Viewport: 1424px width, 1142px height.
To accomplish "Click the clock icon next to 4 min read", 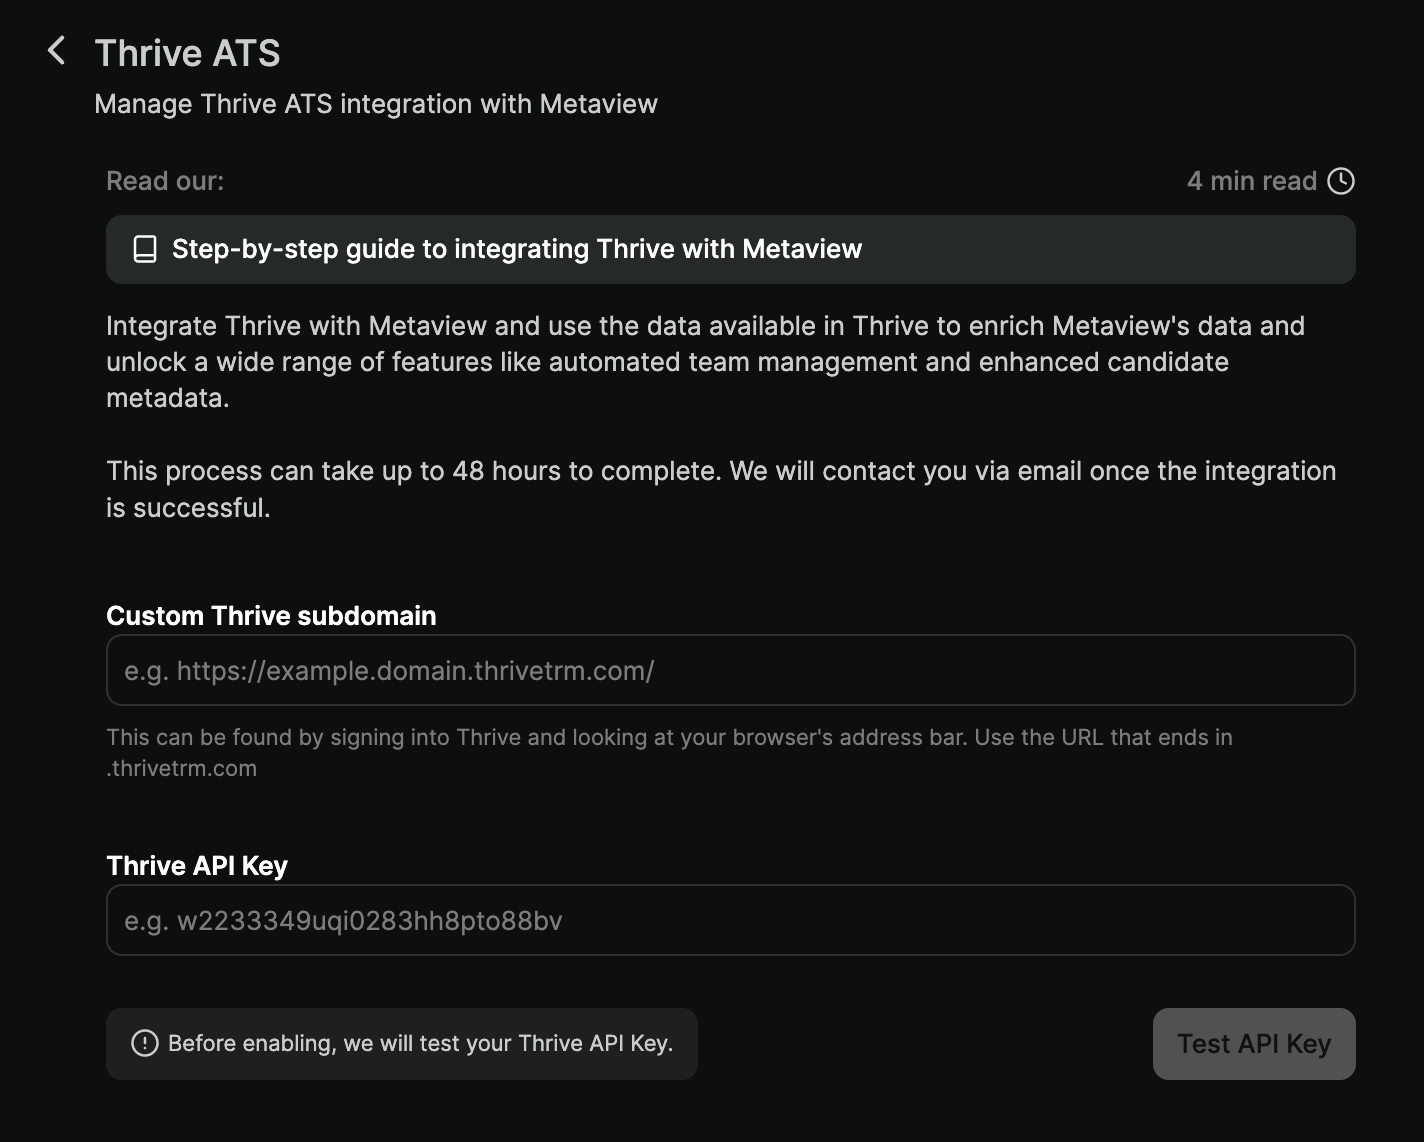I will point(1341,181).
